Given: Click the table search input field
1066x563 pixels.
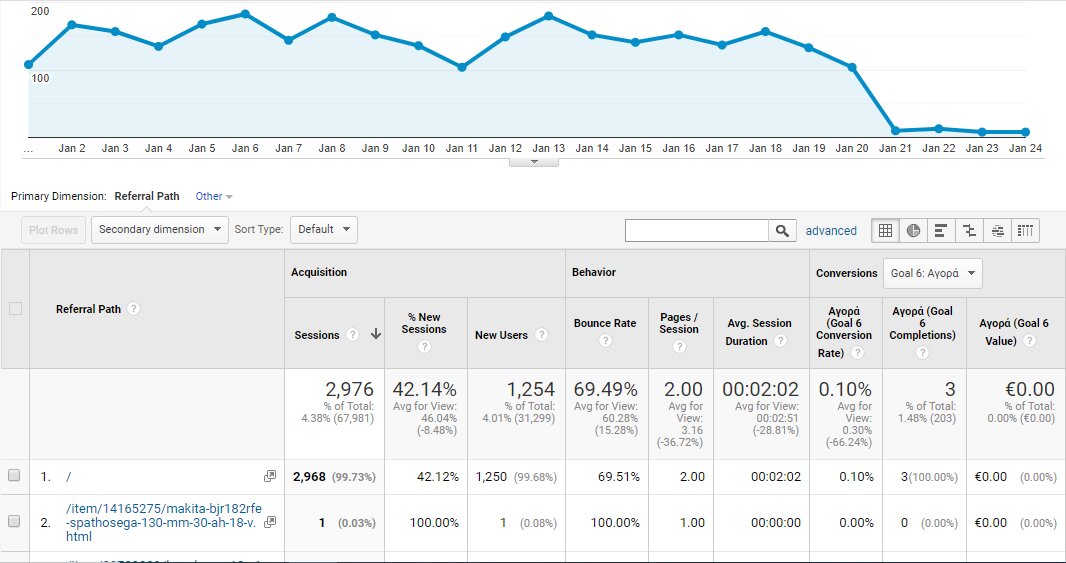Looking at the screenshot, I should 697,231.
